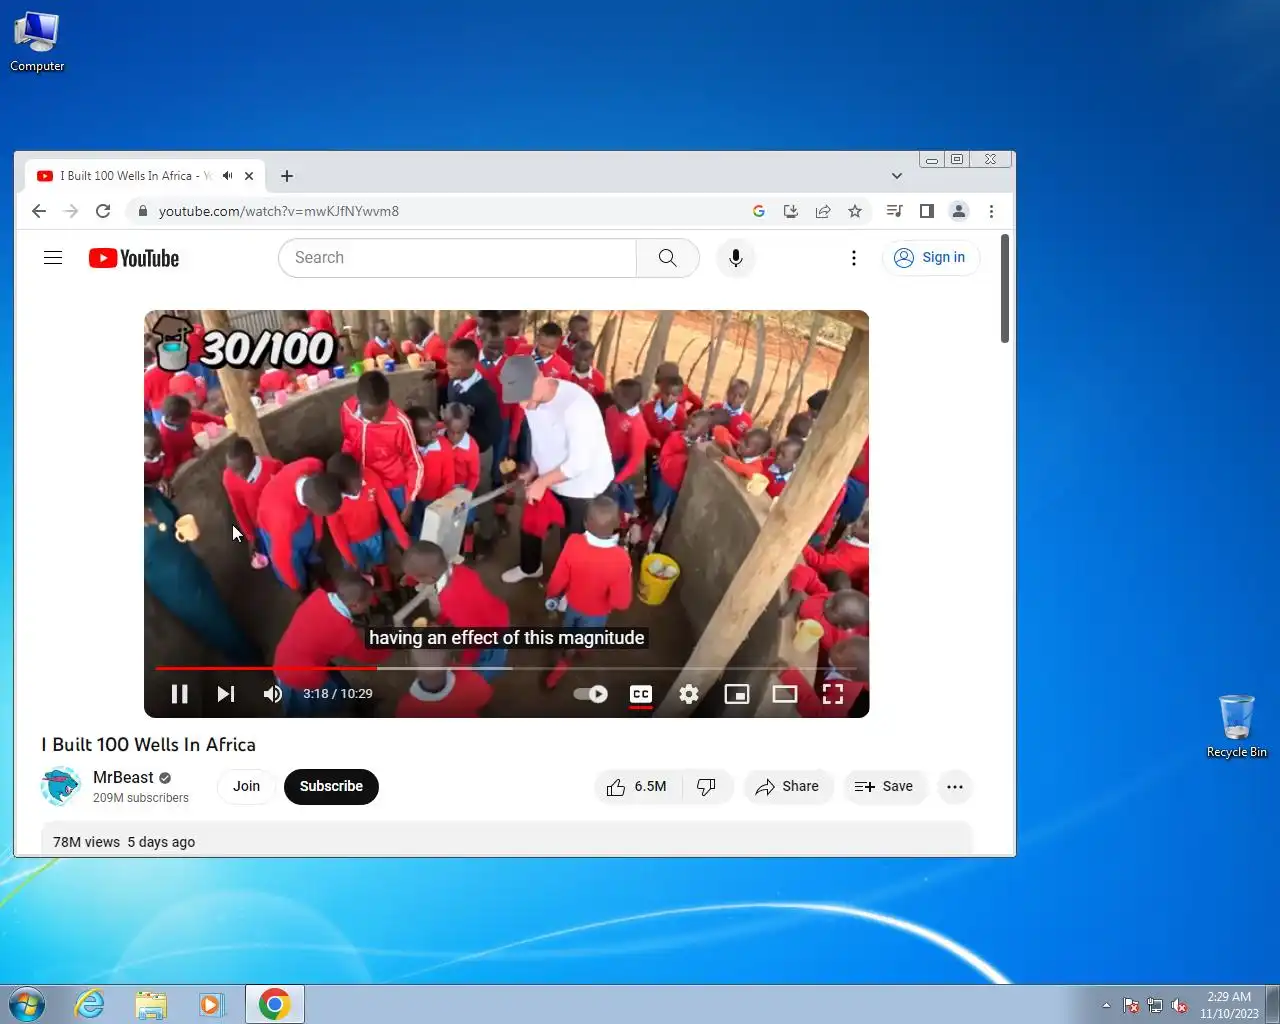The height and width of the screenshot is (1024, 1280).
Task: Pause the video playback
Action: point(180,694)
